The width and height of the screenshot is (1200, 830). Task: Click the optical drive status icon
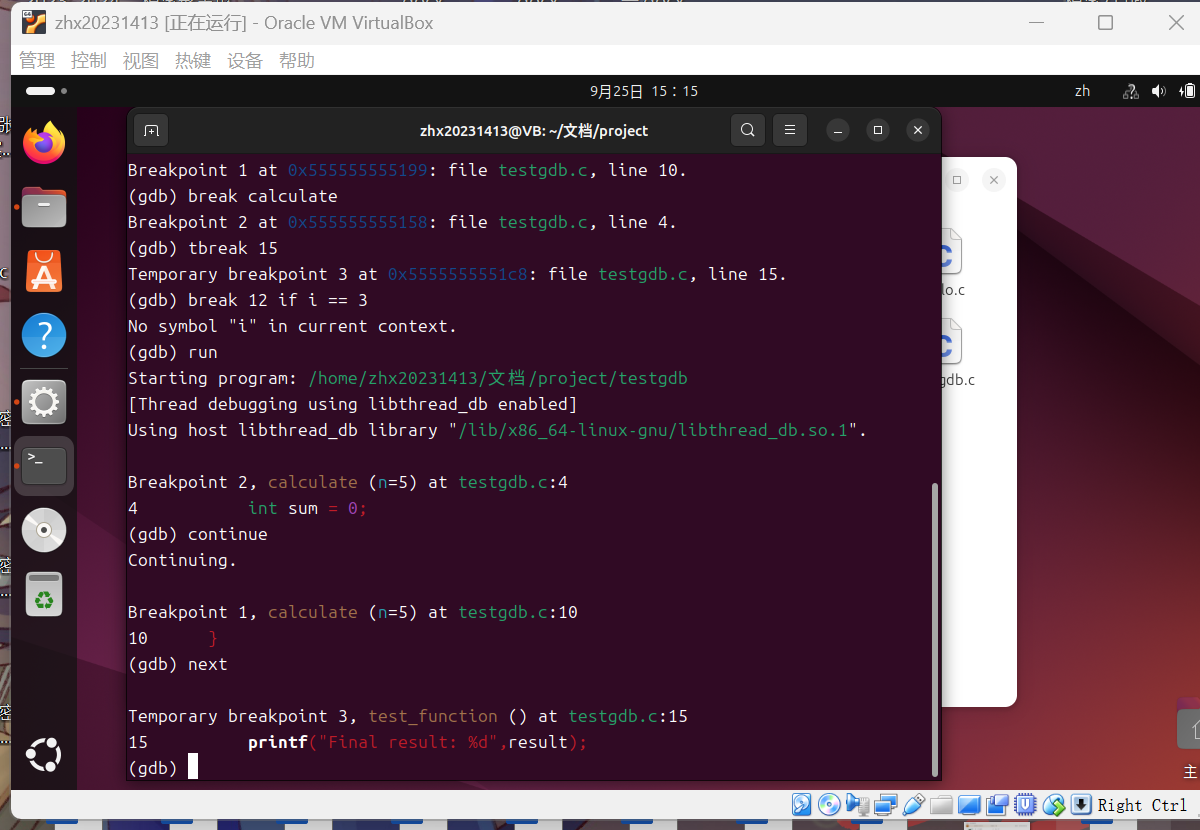click(829, 805)
